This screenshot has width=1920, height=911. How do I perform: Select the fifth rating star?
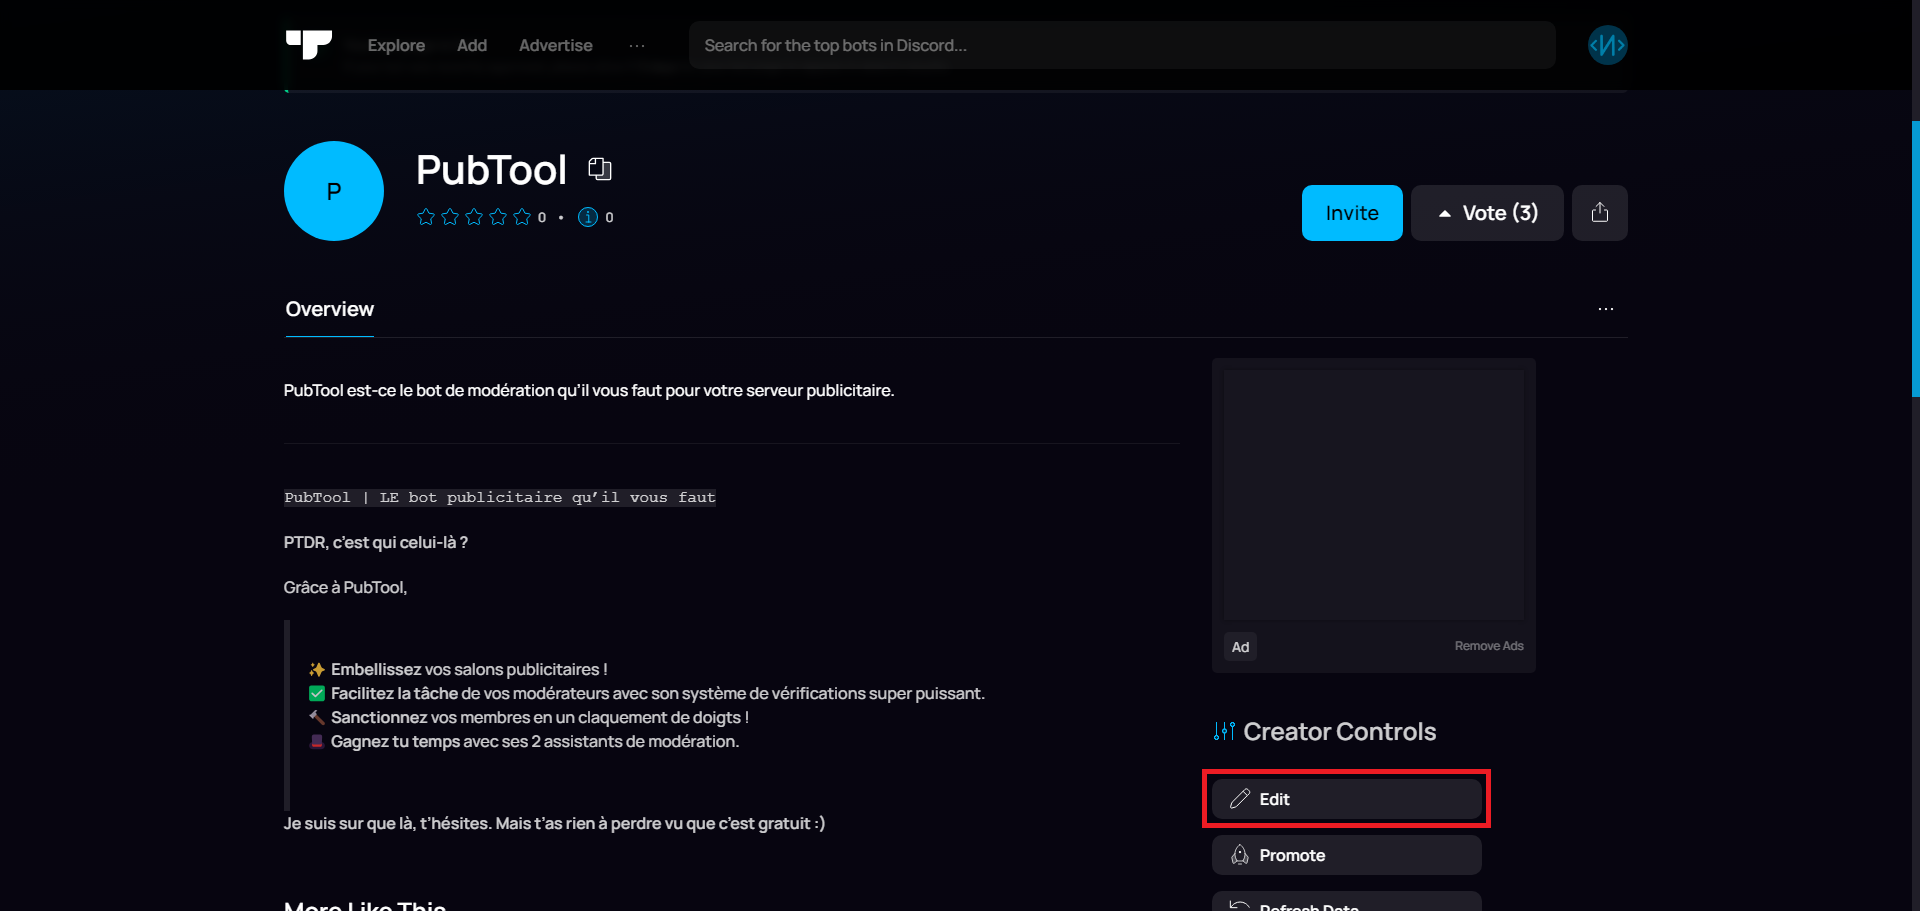click(522, 217)
